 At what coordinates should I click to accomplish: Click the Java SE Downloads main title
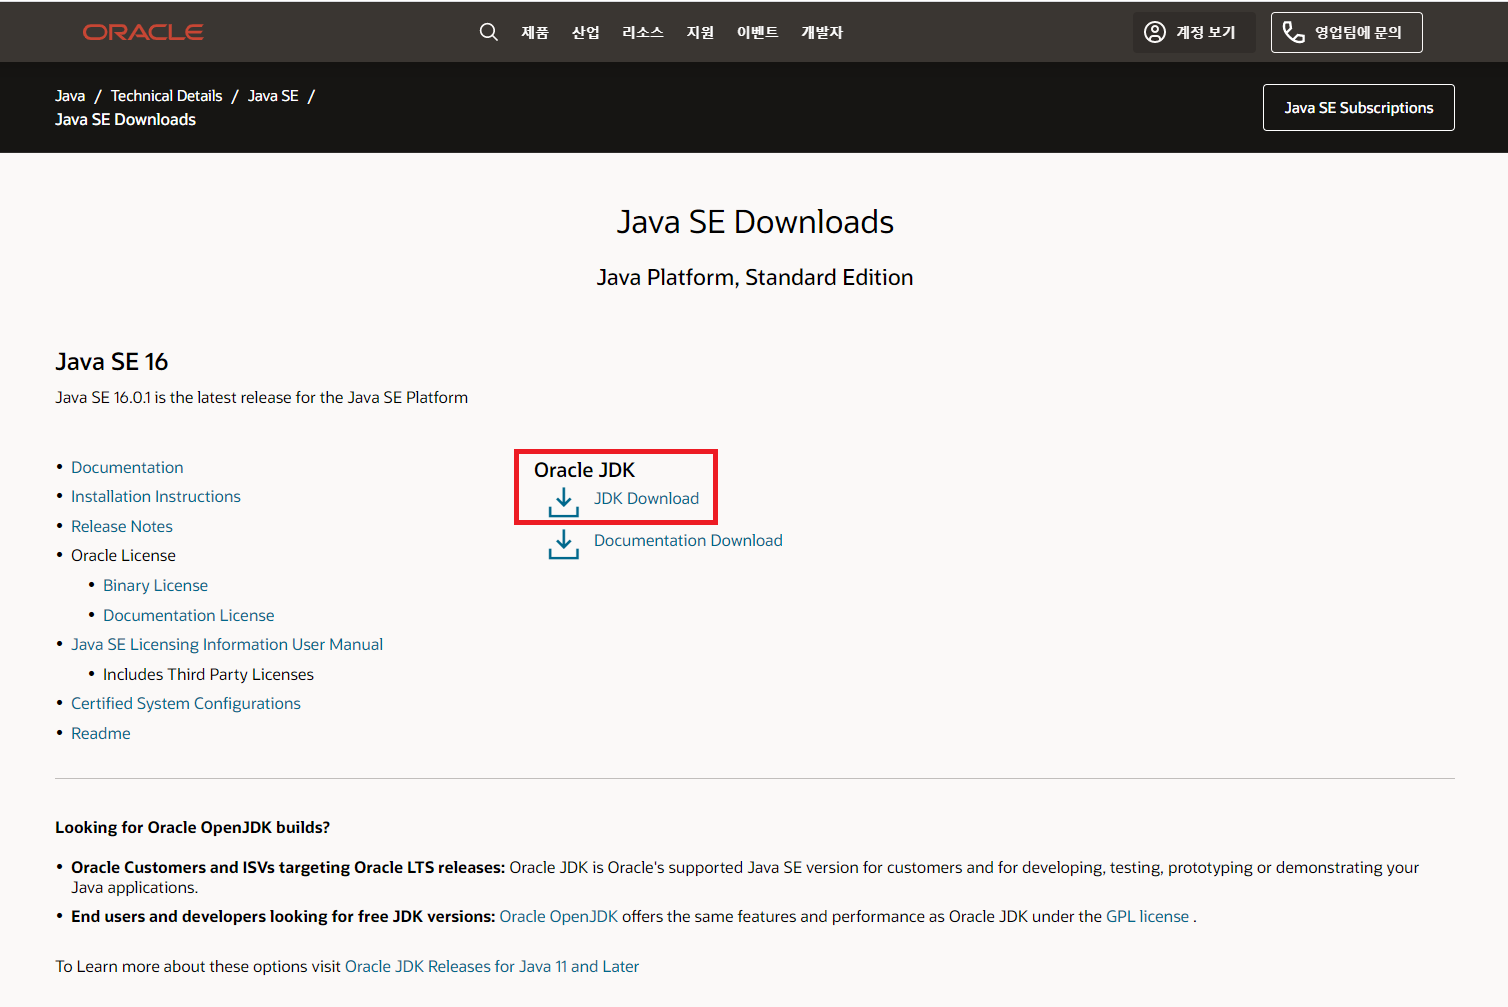pos(755,222)
